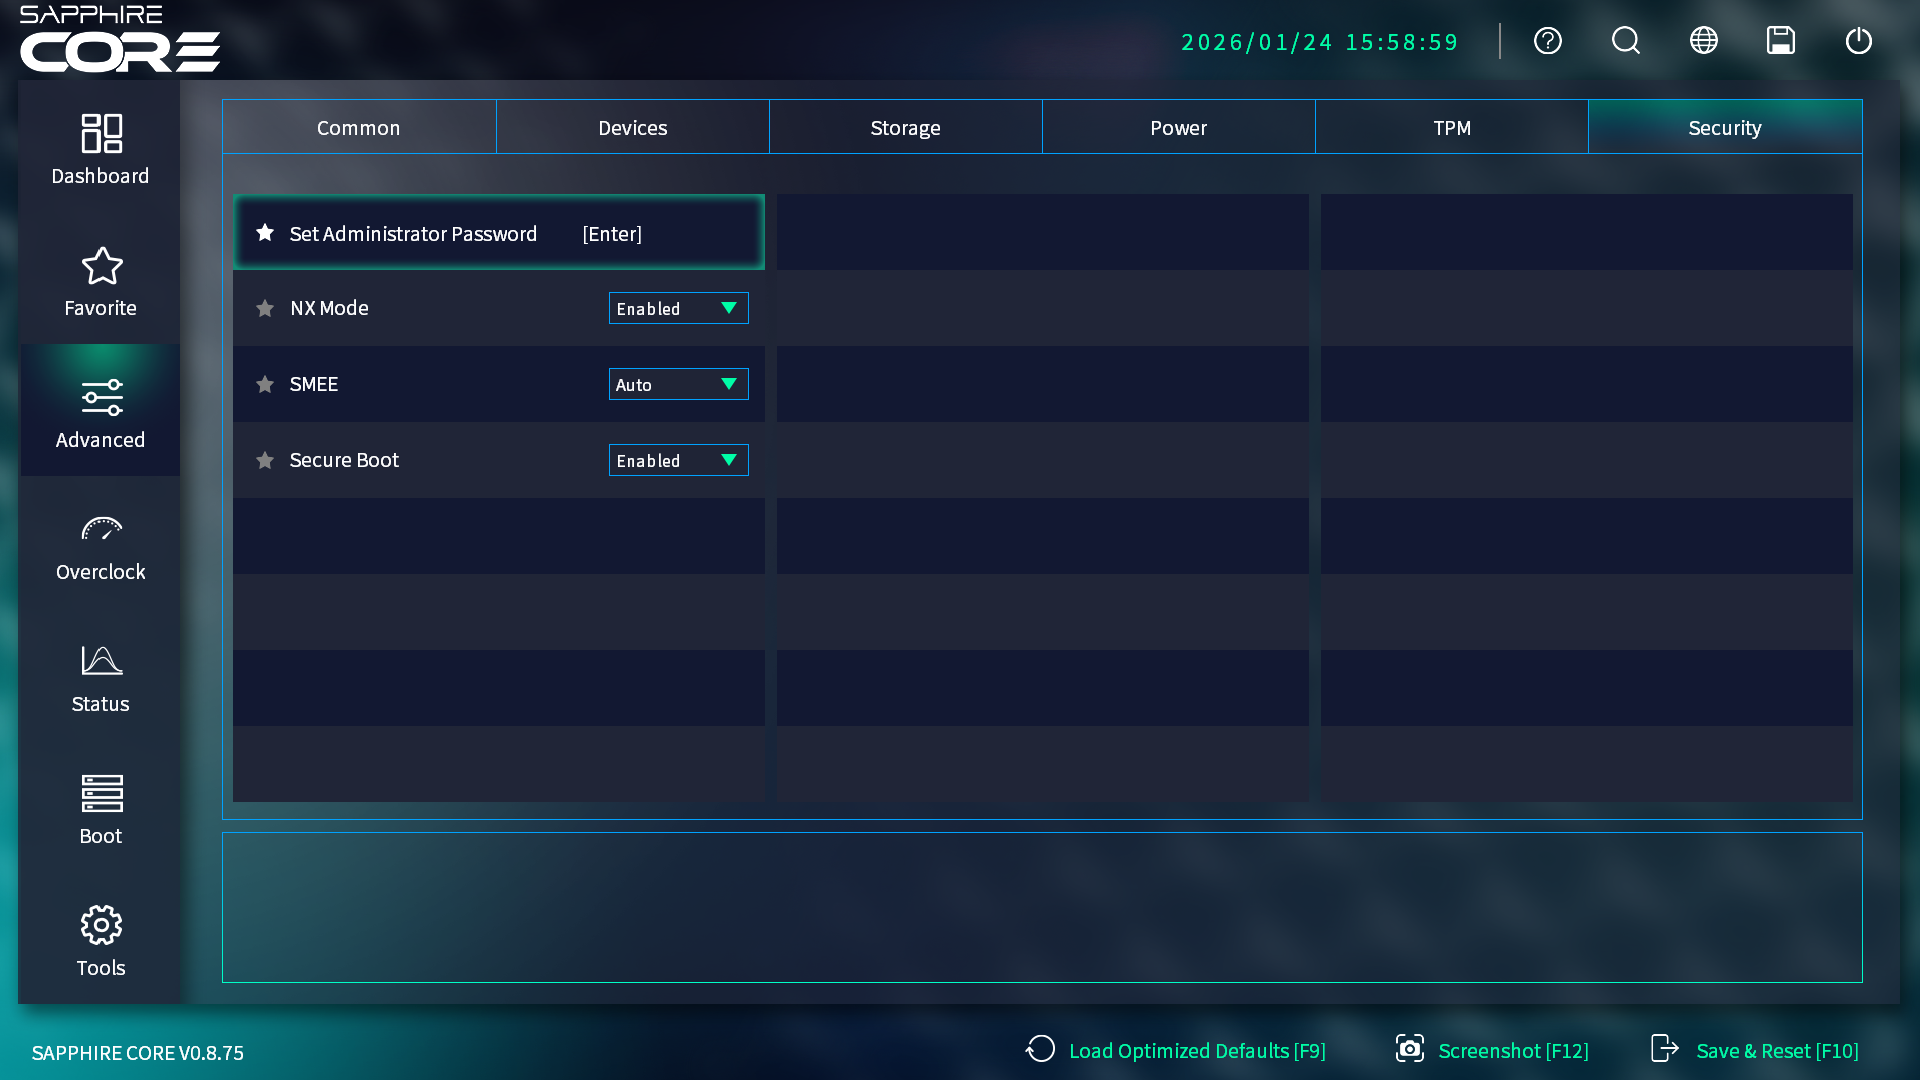
Task: Select the Set Administrator Password row
Action: [498, 233]
